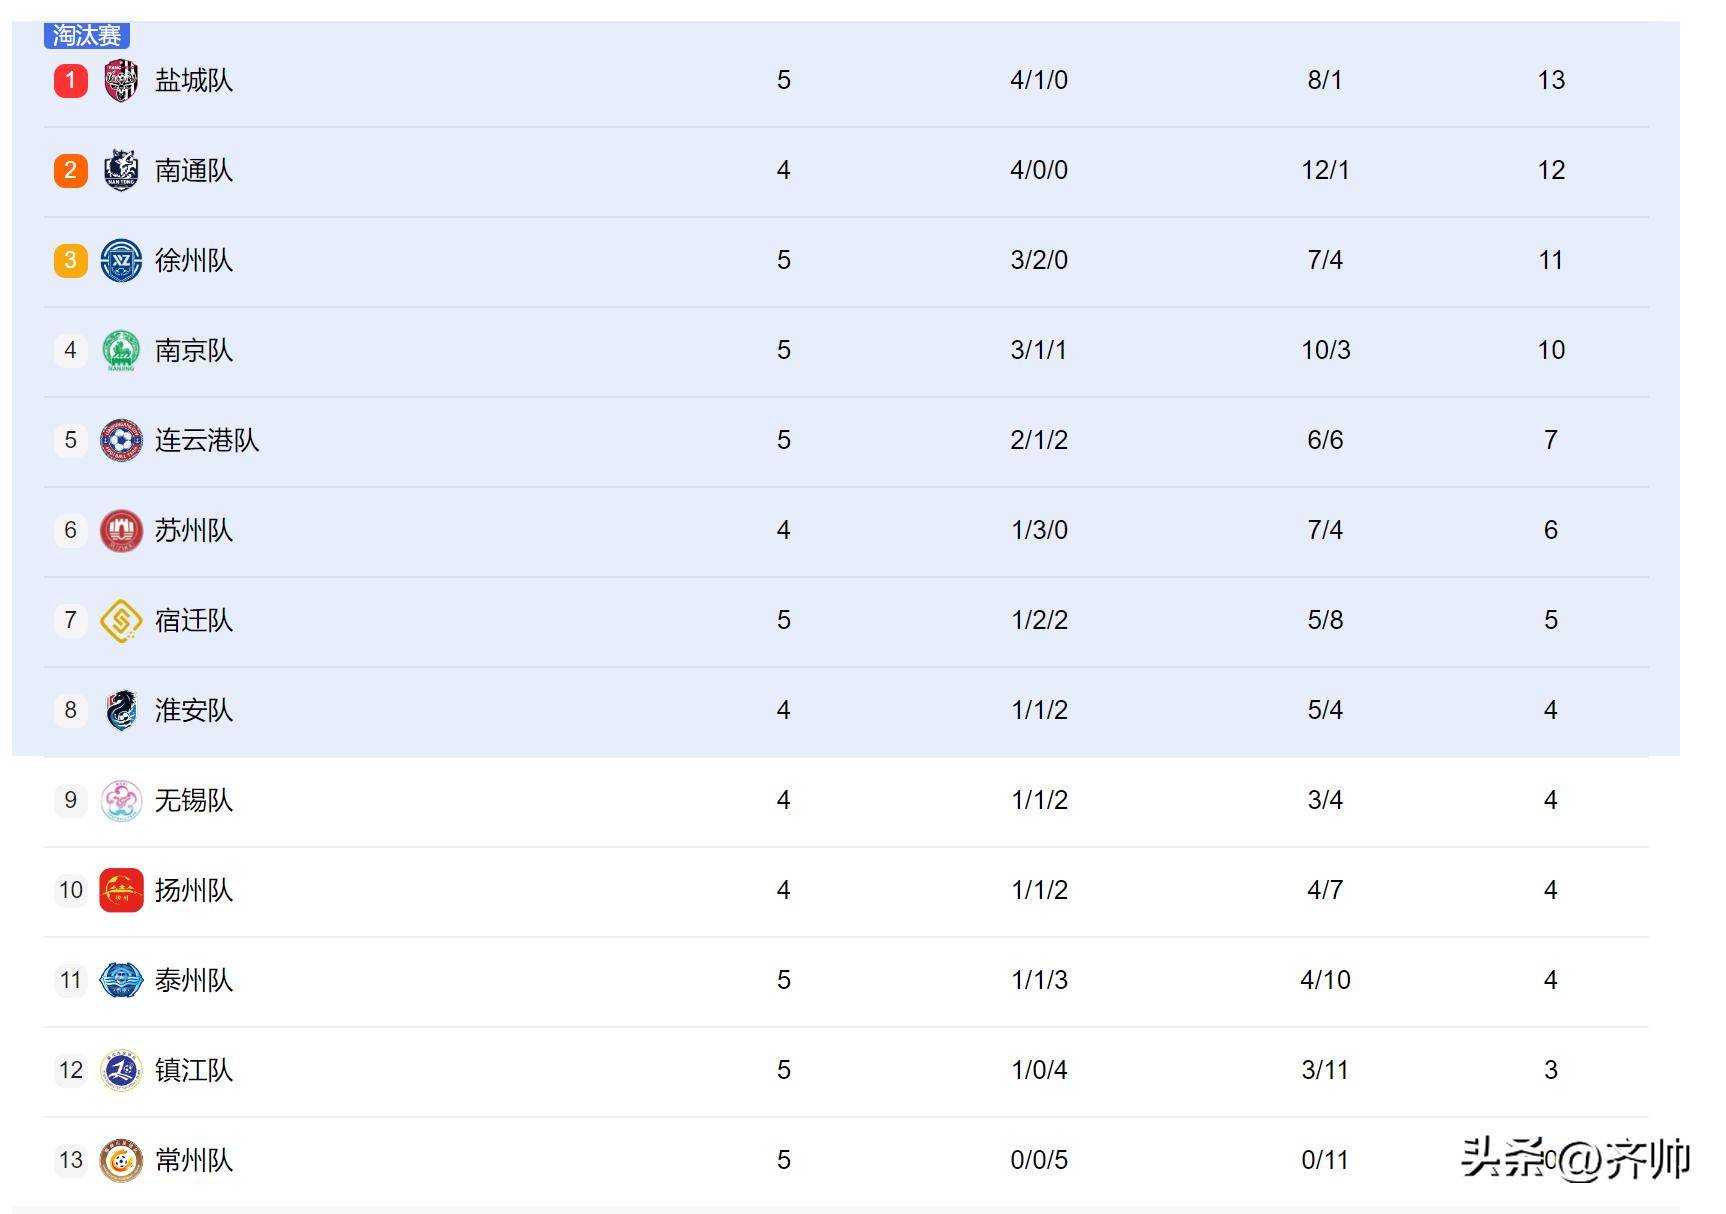Click the yellow diamond 宿迁队 logo
The width and height of the screenshot is (1726, 1214).
pos(121,620)
